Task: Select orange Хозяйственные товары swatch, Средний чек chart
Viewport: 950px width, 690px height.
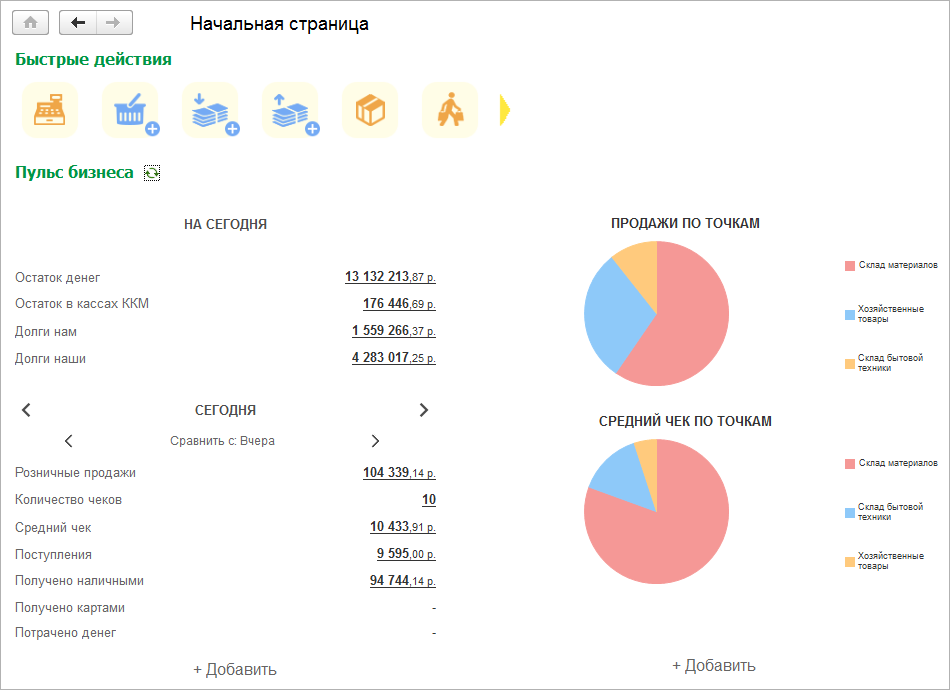Action: [x=850, y=562]
